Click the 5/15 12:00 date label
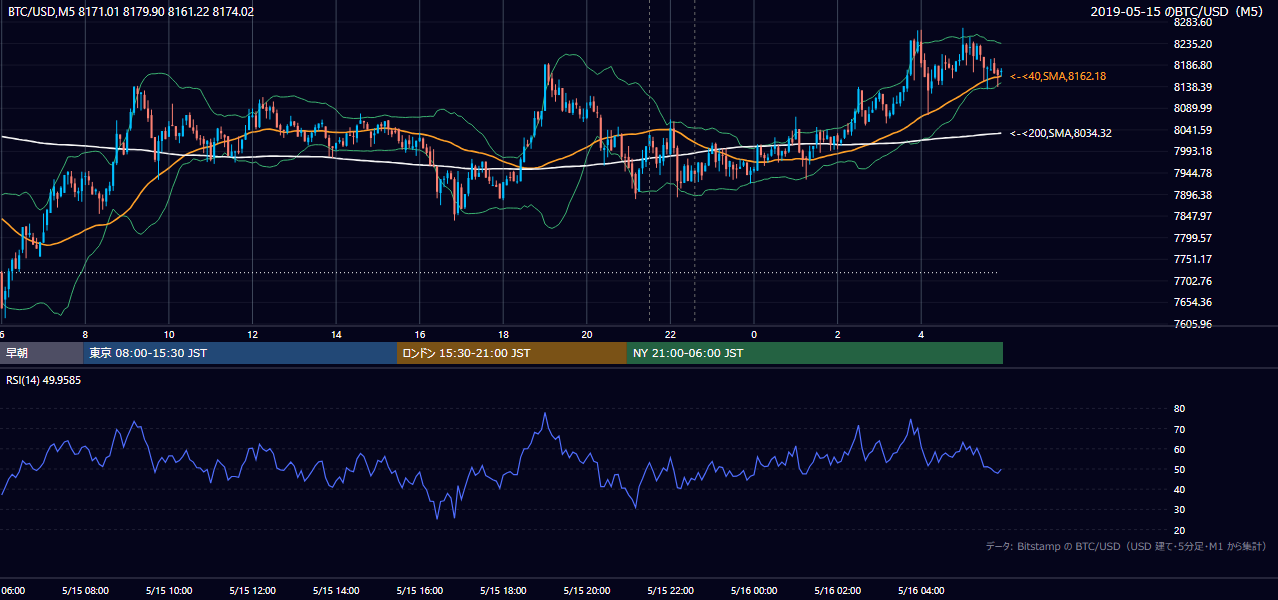 coord(253,591)
